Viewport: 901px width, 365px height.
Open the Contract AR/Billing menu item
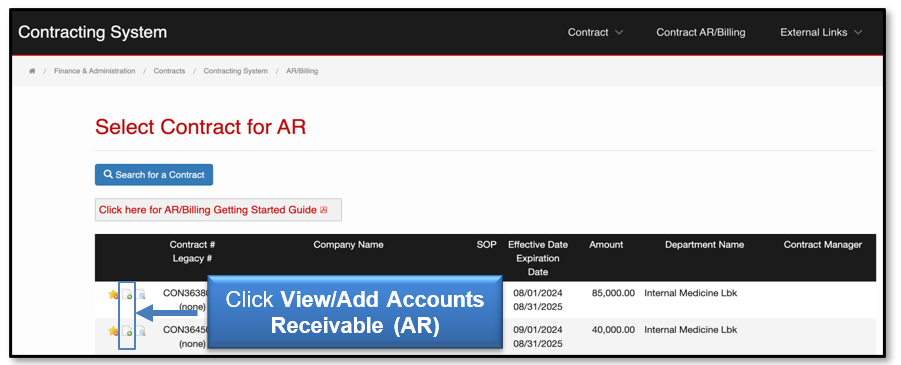tap(700, 32)
